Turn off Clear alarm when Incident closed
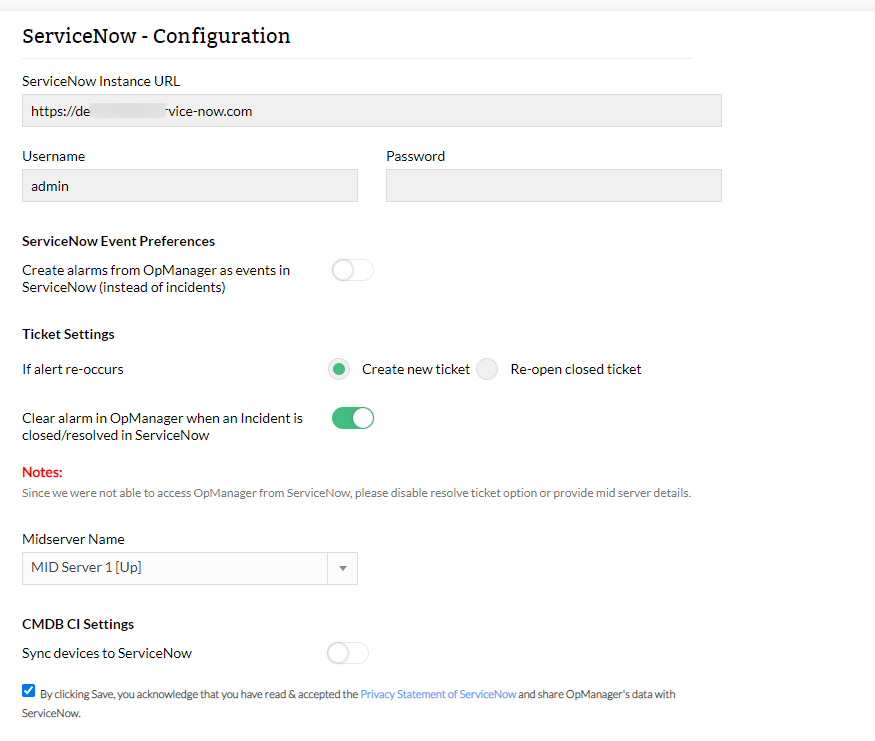 pyautogui.click(x=352, y=418)
